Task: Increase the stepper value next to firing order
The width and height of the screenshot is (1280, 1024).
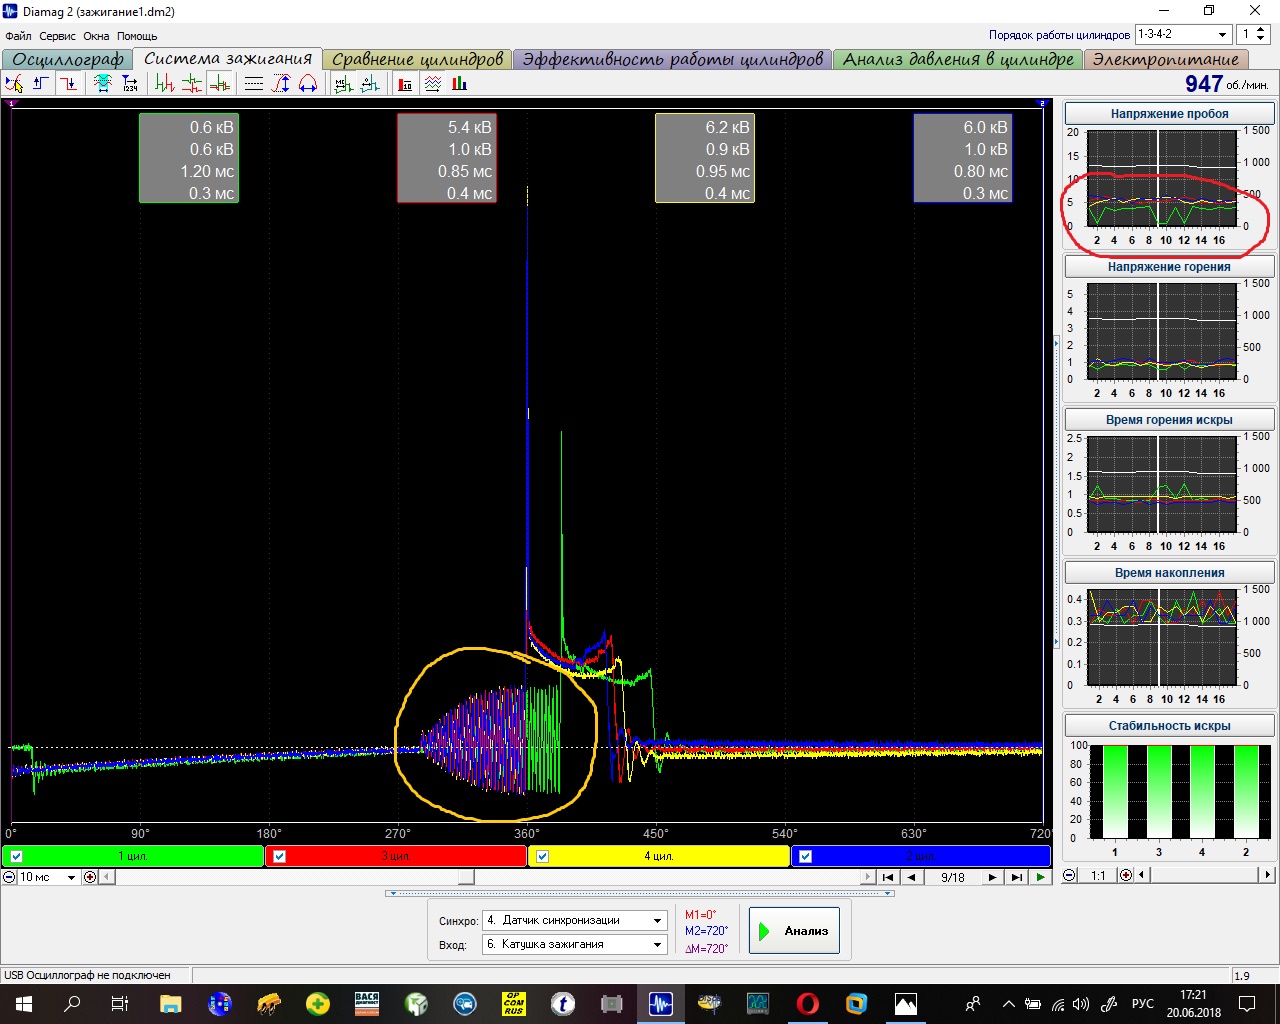Action: (x=1261, y=29)
